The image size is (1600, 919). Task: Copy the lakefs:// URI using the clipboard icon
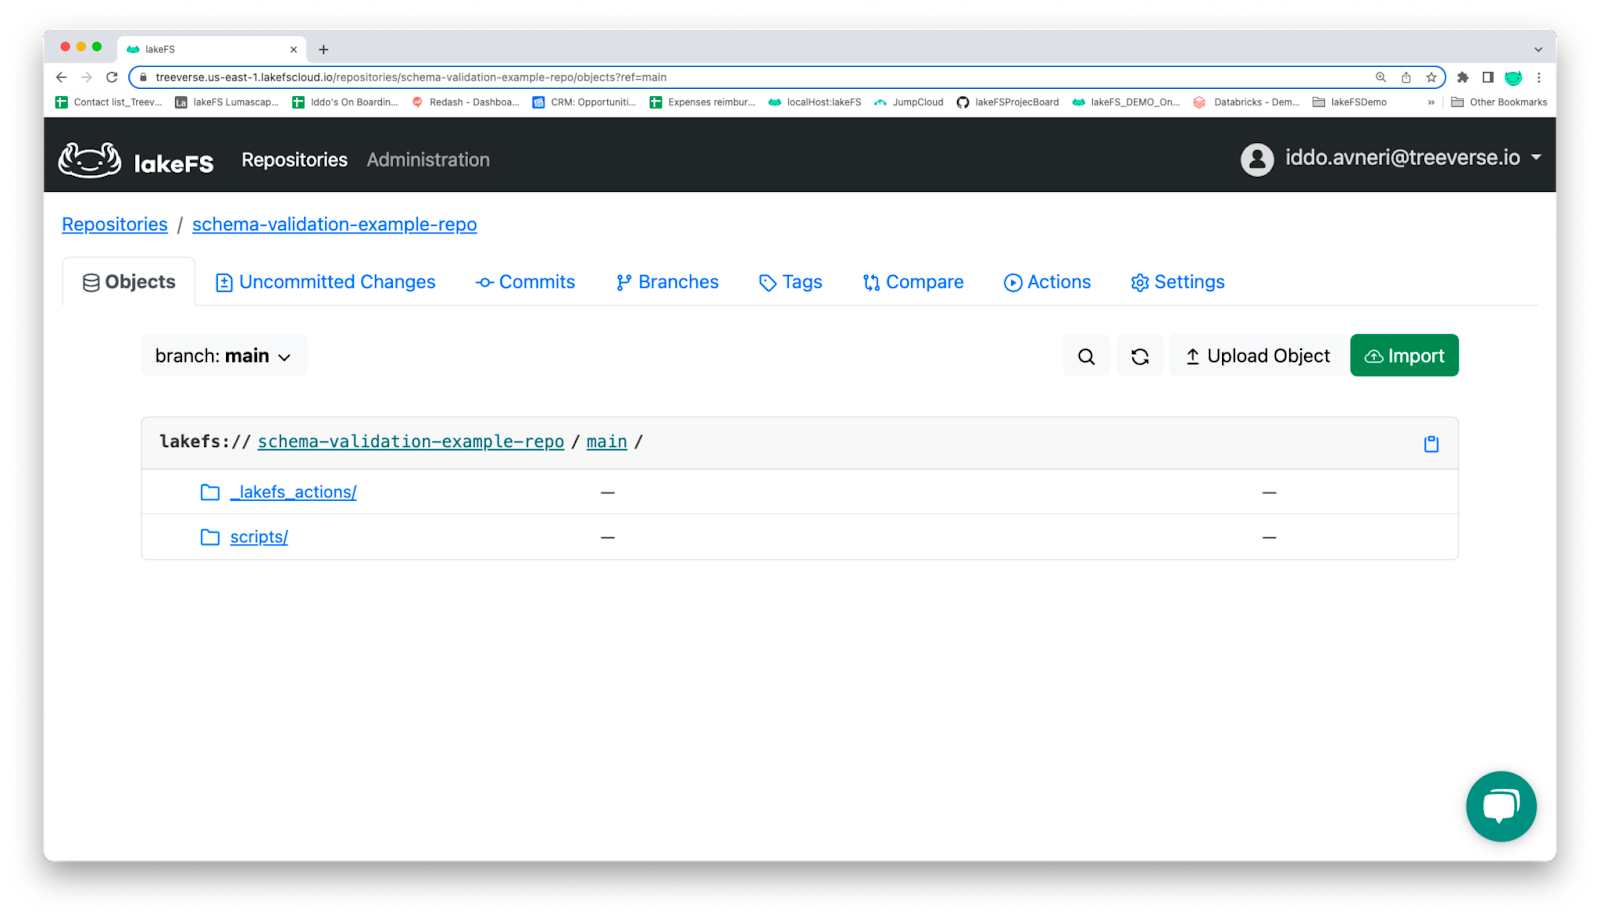click(x=1431, y=444)
